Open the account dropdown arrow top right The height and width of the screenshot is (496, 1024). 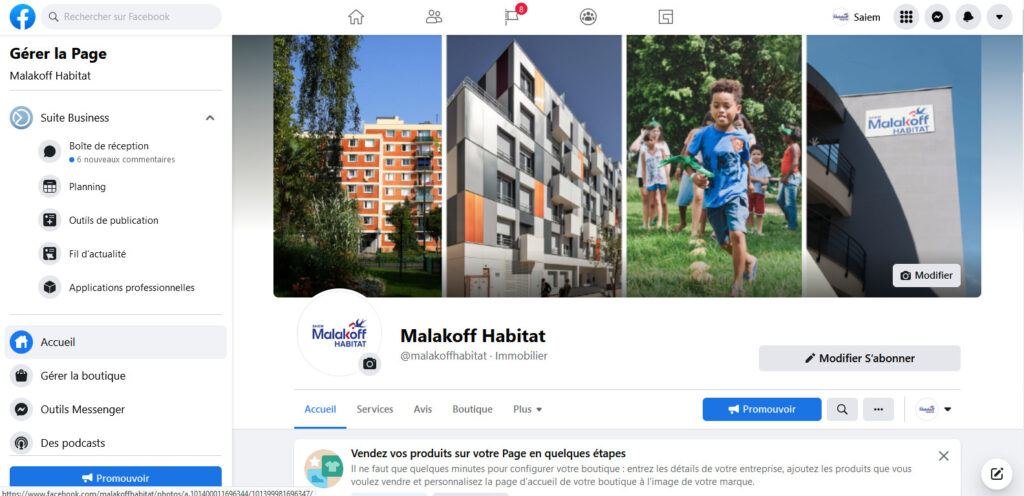click(999, 17)
